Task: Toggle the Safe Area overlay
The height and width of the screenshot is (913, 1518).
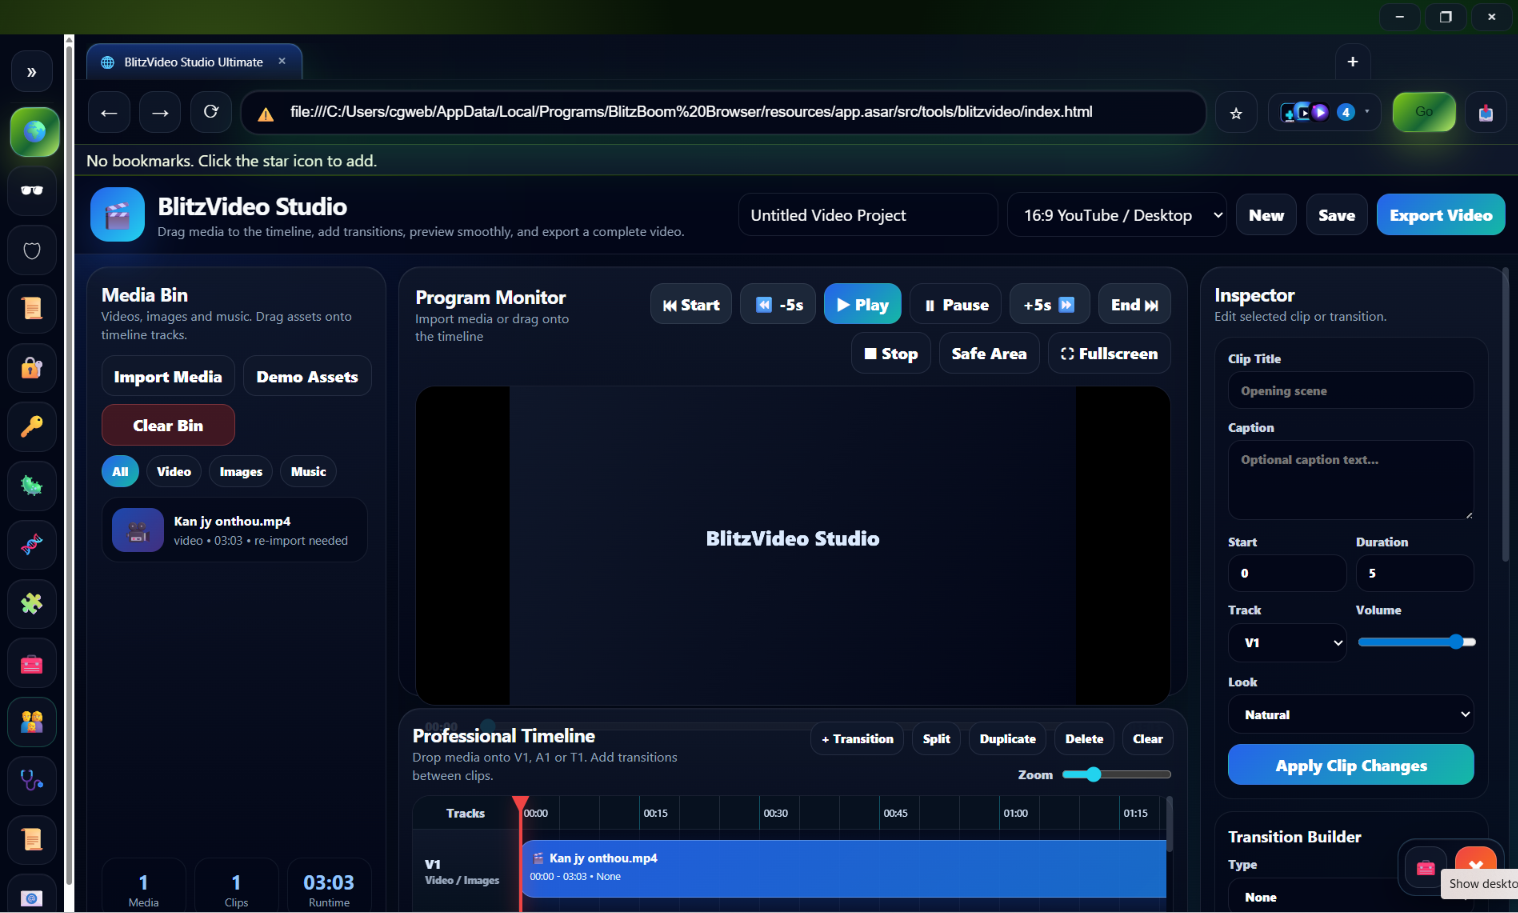Action: tap(989, 353)
